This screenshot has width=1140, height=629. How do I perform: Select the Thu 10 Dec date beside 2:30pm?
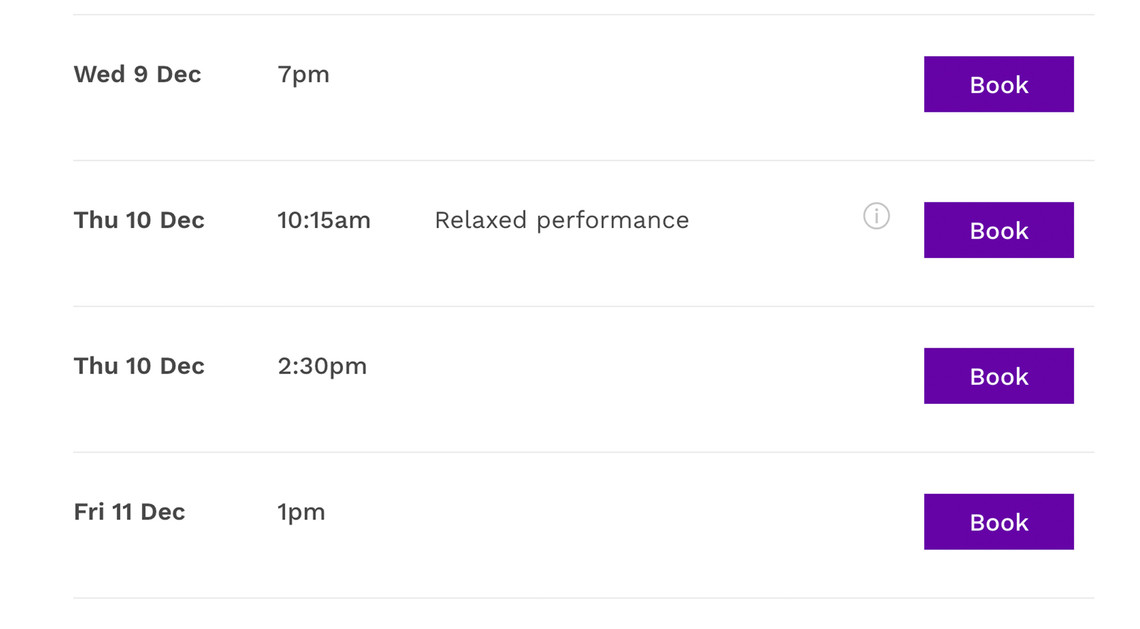(x=139, y=366)
